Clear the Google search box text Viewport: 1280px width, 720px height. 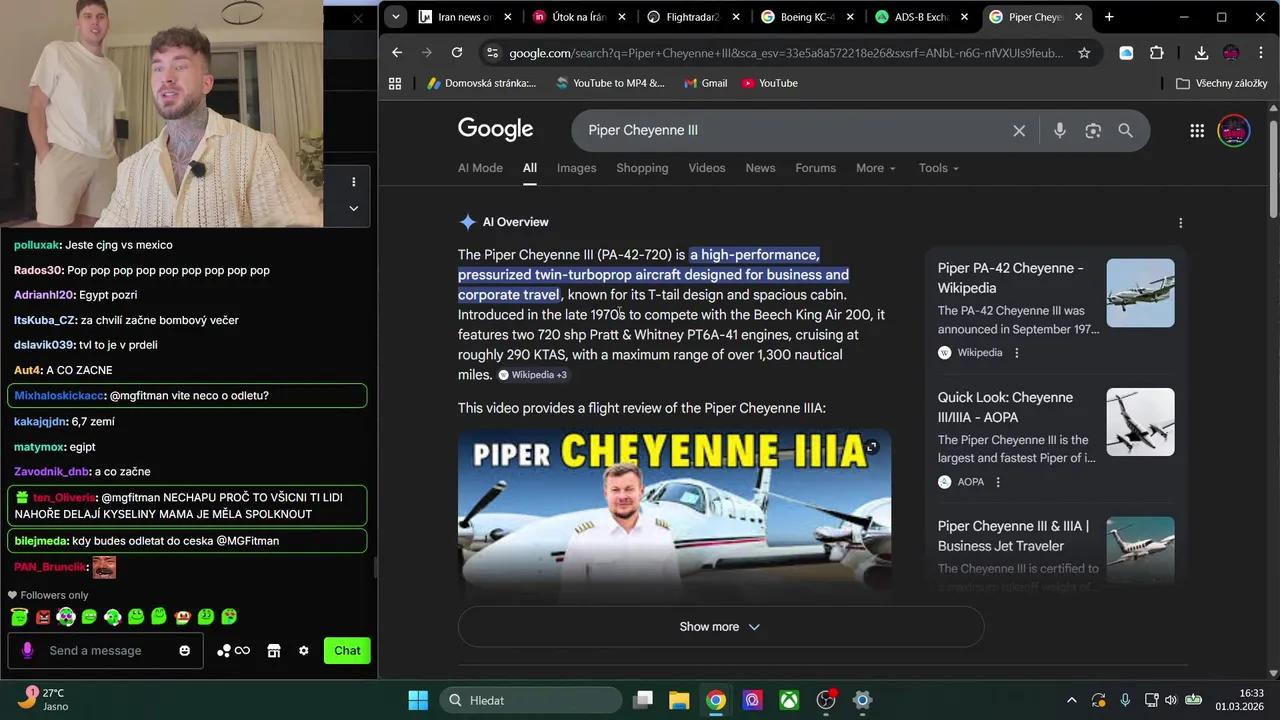click(1019, 130)
